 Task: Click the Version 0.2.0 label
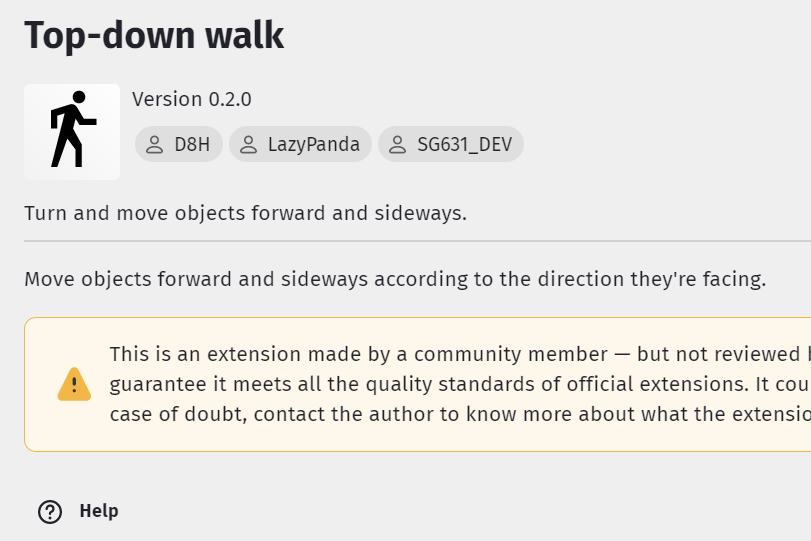tap(192, 99)
